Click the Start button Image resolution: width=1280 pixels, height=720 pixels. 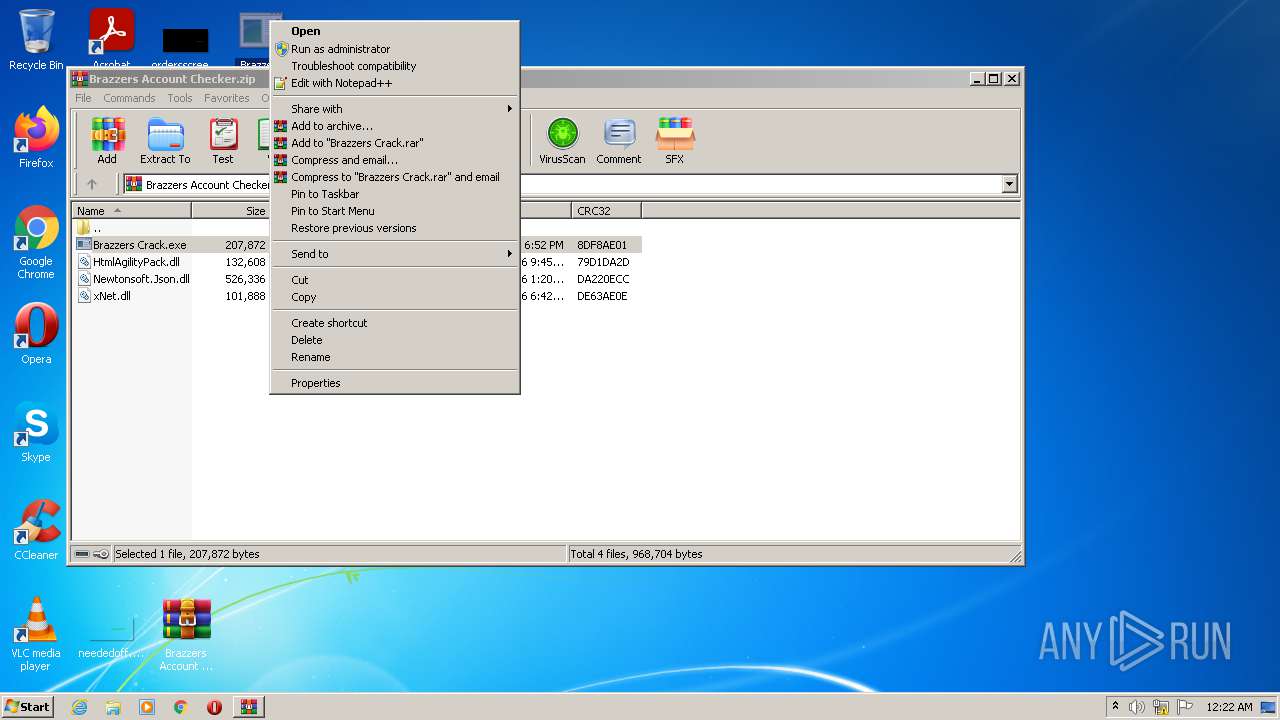point(28,707)
